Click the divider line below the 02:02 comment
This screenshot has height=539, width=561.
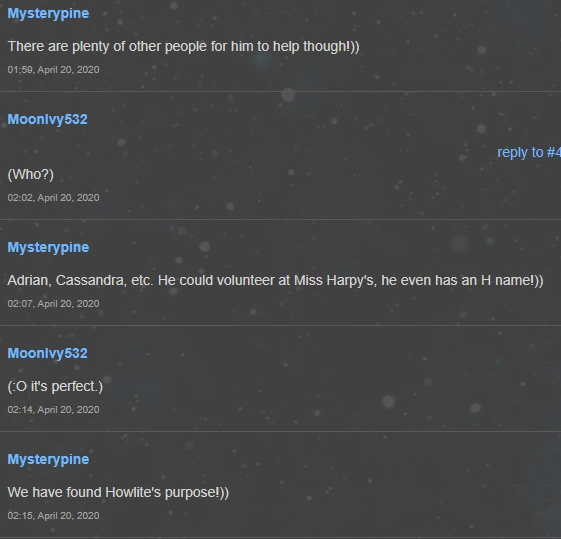point(280,219)
